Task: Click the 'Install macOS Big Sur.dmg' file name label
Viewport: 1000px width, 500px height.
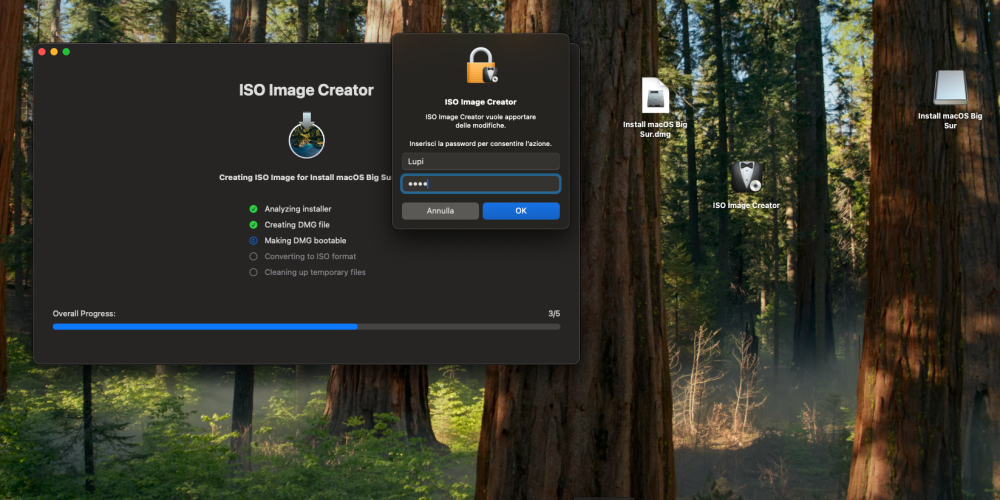Action: pos(655,129)
